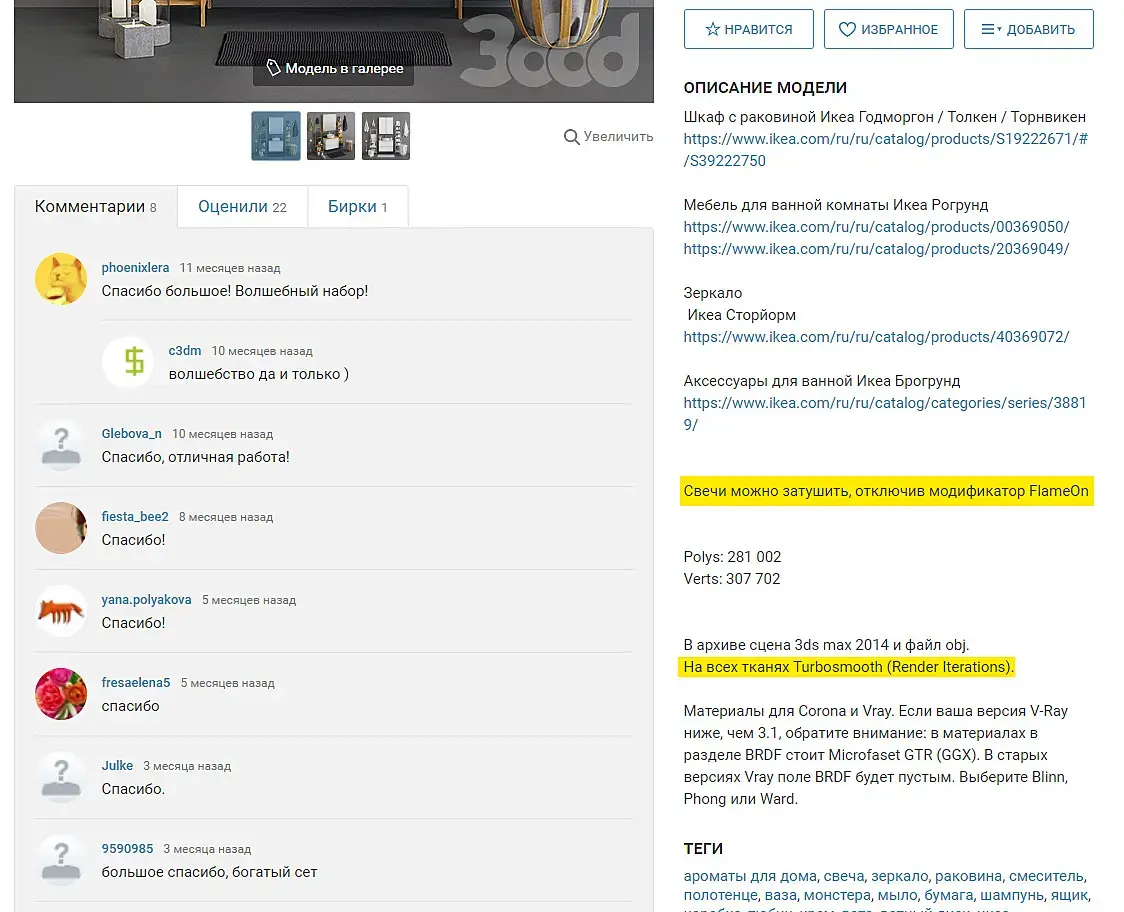The image size is (1124, 912).
Task: Open fiesta_bee2 avatar picture
Action: 61,528
